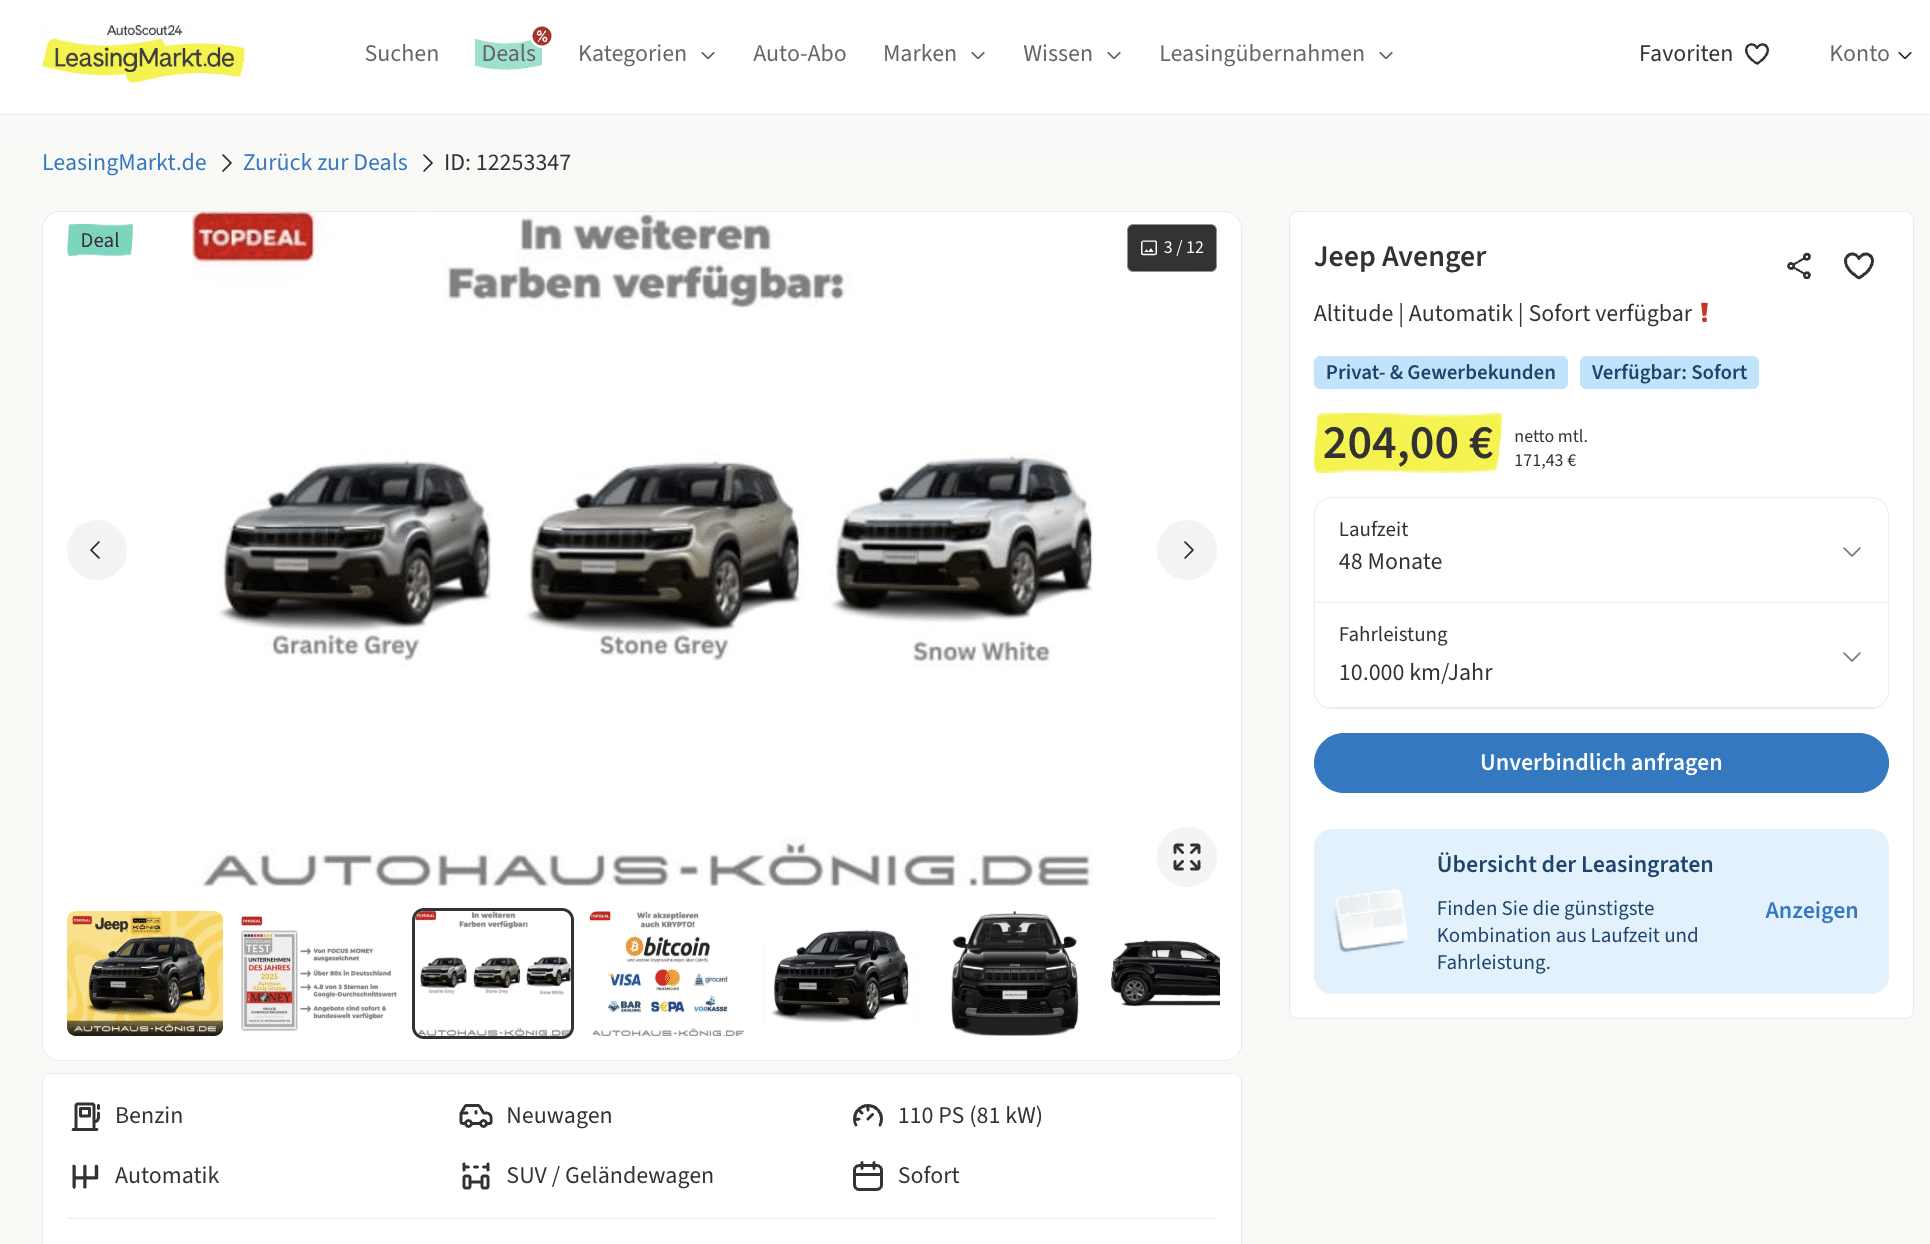Expand the Fahrleistung 10.000 km/Jahr dropdown
Viewport: 1930px width, 1244px height.
click(1601, 656)
